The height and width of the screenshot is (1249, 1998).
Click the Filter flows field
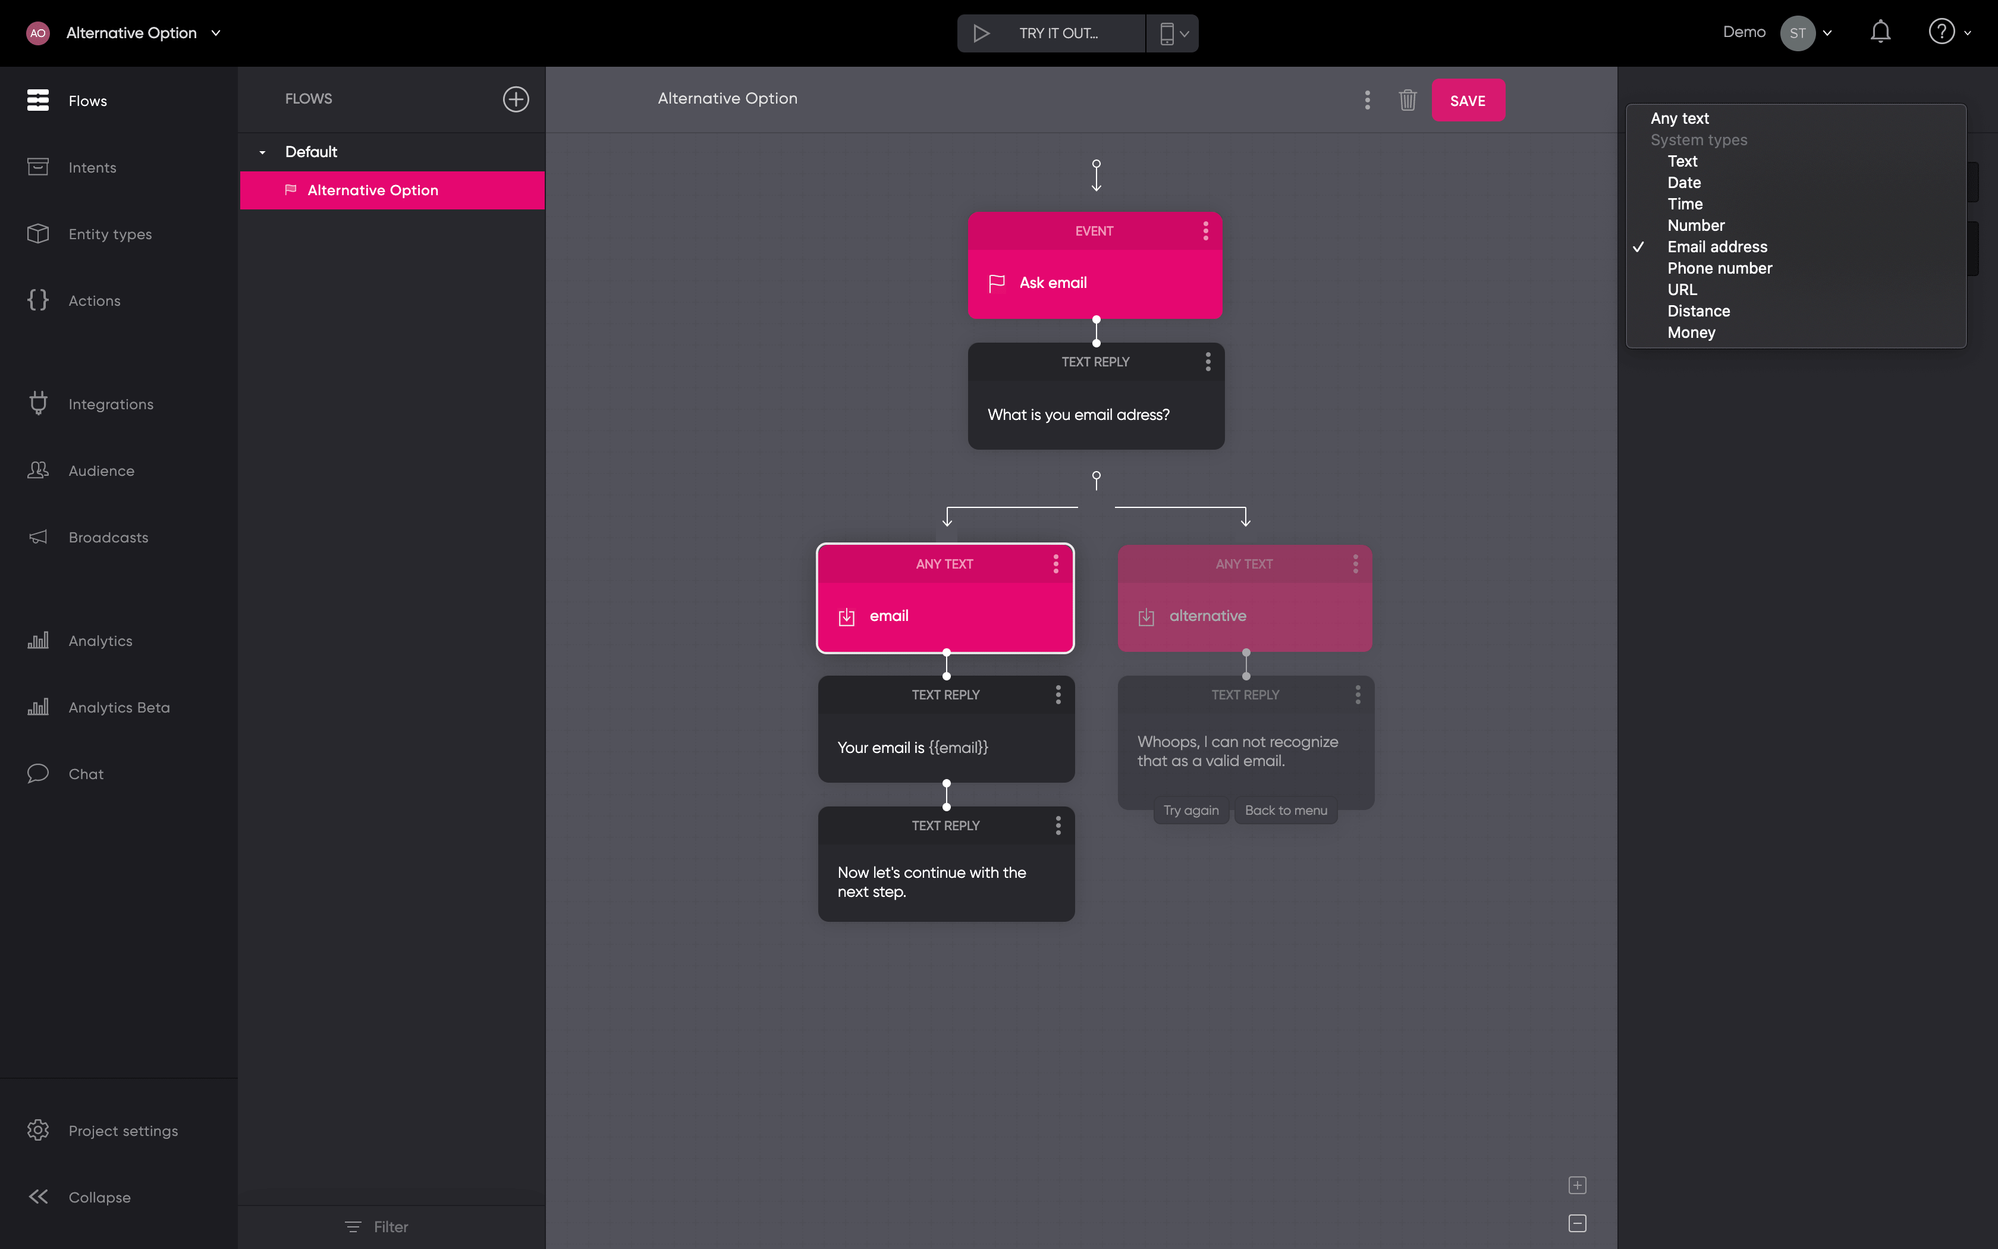tap(390, 1226)
